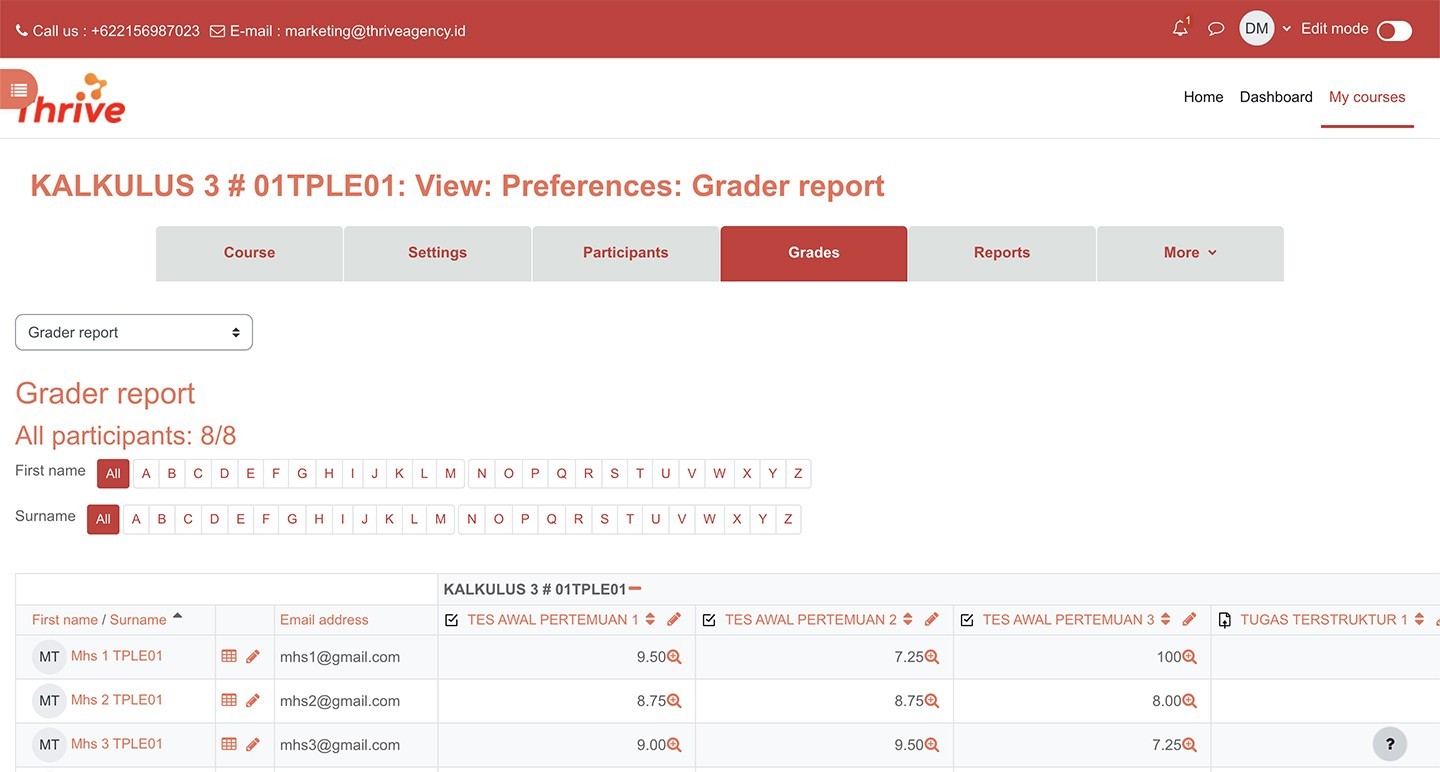Click the help question mark button
This screenshot has width=1440, height=772.
pyautogui.click(x=1389, y=744)
